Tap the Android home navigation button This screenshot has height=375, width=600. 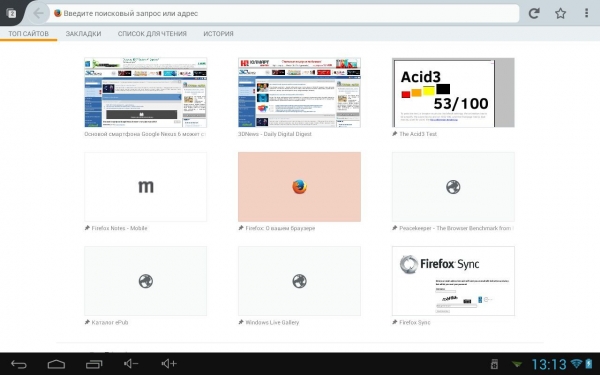(x=56, y=364)
